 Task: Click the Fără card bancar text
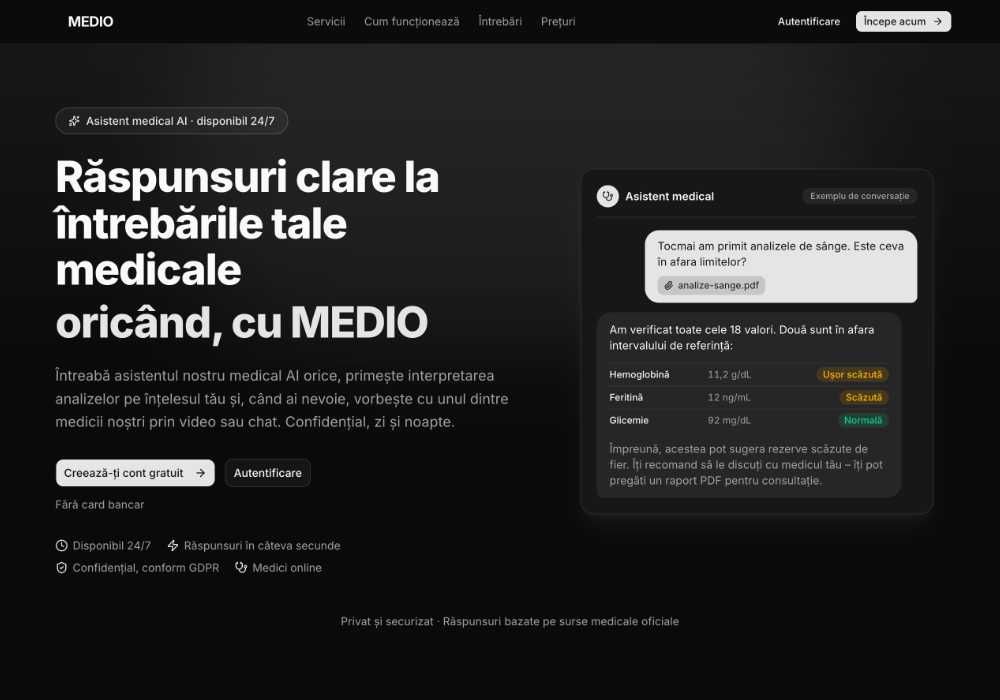99,504
